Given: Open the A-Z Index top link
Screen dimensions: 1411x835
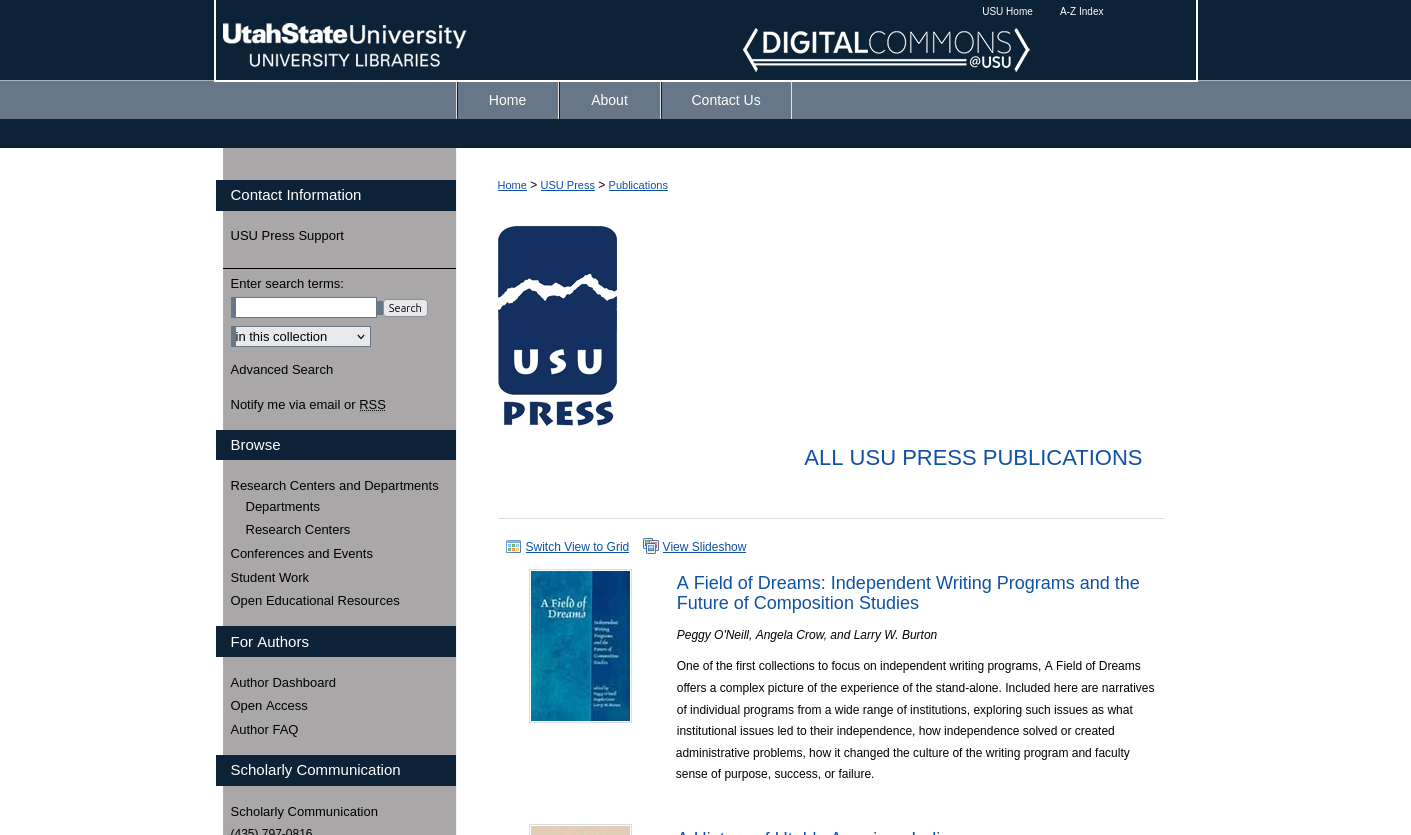Looking at the screenshot, I should [1081, 12].
